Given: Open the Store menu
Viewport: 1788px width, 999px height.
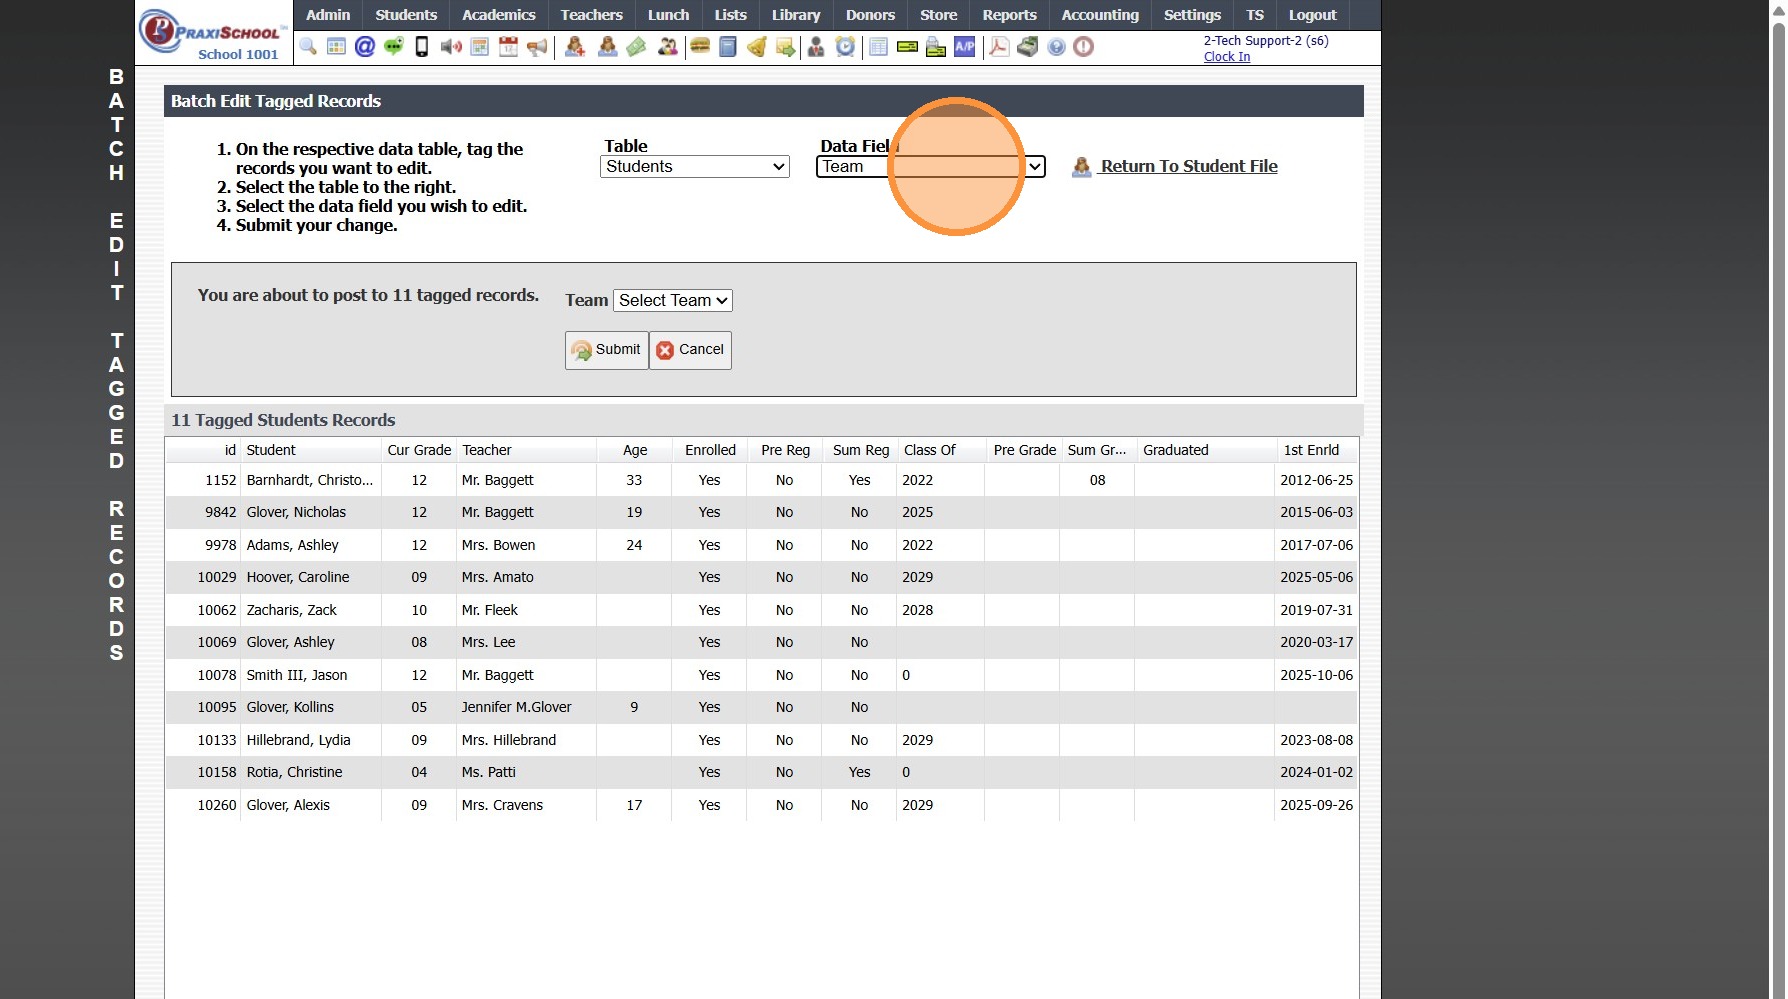Looking at the screenshot, I should coord(939,15).
